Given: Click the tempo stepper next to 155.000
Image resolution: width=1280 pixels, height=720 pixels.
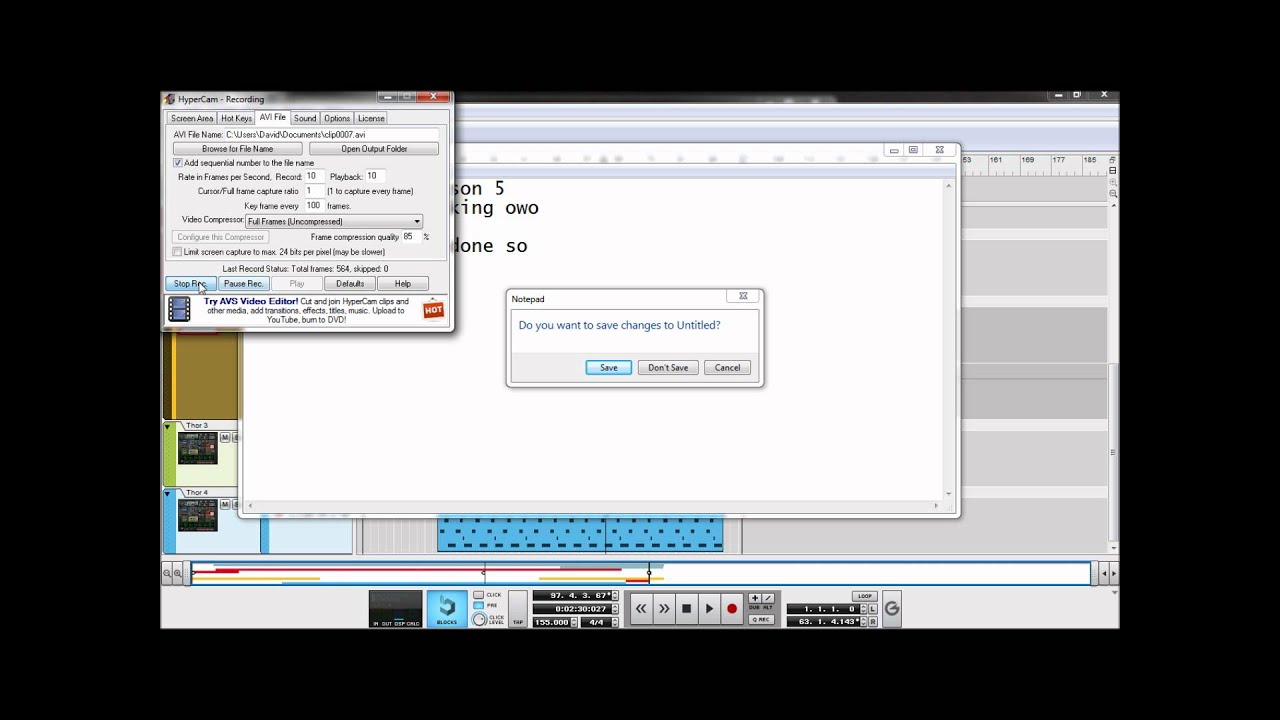Looking at the screenshot, I should tap(575, 622).
